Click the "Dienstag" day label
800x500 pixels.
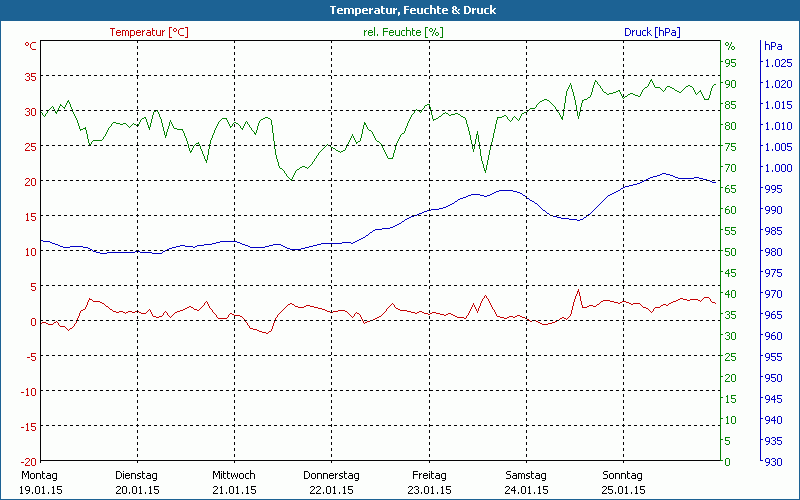point(136,476)
